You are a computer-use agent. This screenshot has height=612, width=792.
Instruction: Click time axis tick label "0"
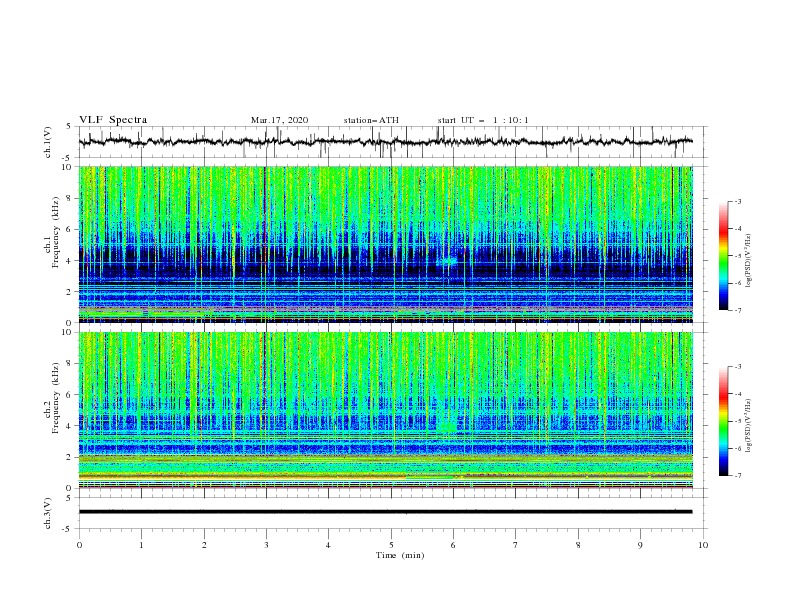coord(79,545)
